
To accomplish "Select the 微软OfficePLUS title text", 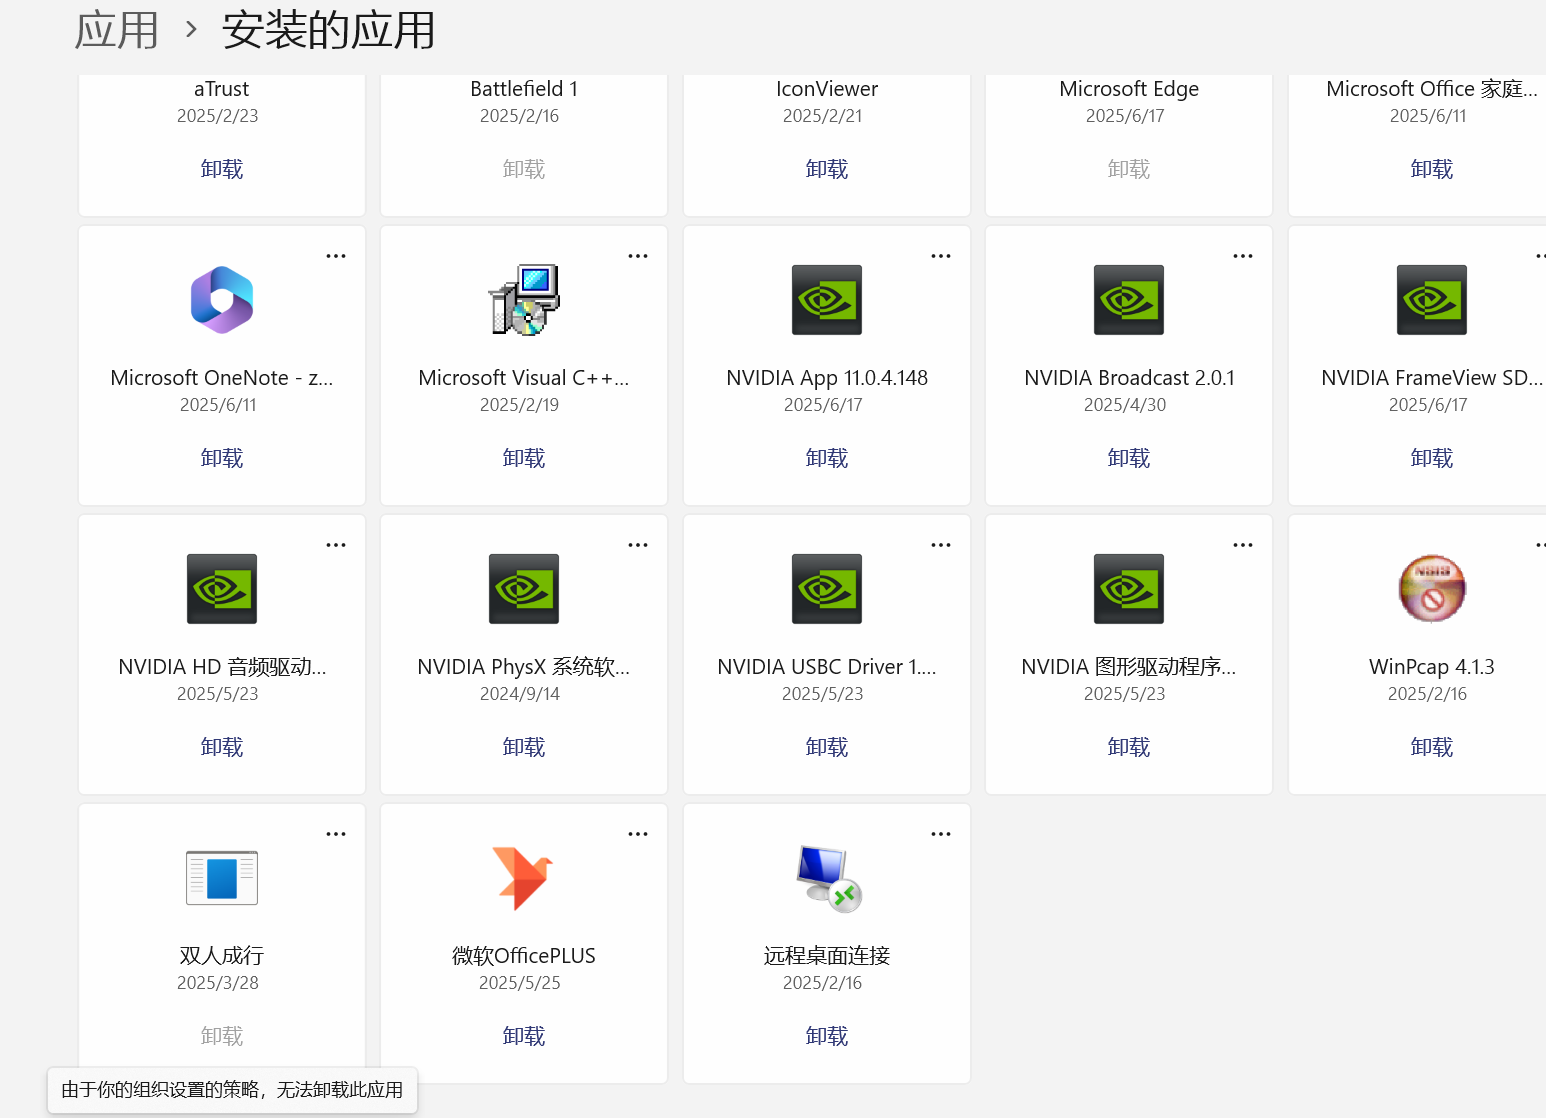I will (524, 956).
